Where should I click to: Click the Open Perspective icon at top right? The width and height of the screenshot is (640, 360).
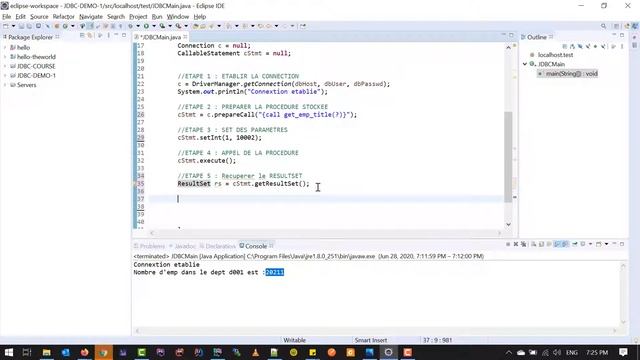point(617,26)
